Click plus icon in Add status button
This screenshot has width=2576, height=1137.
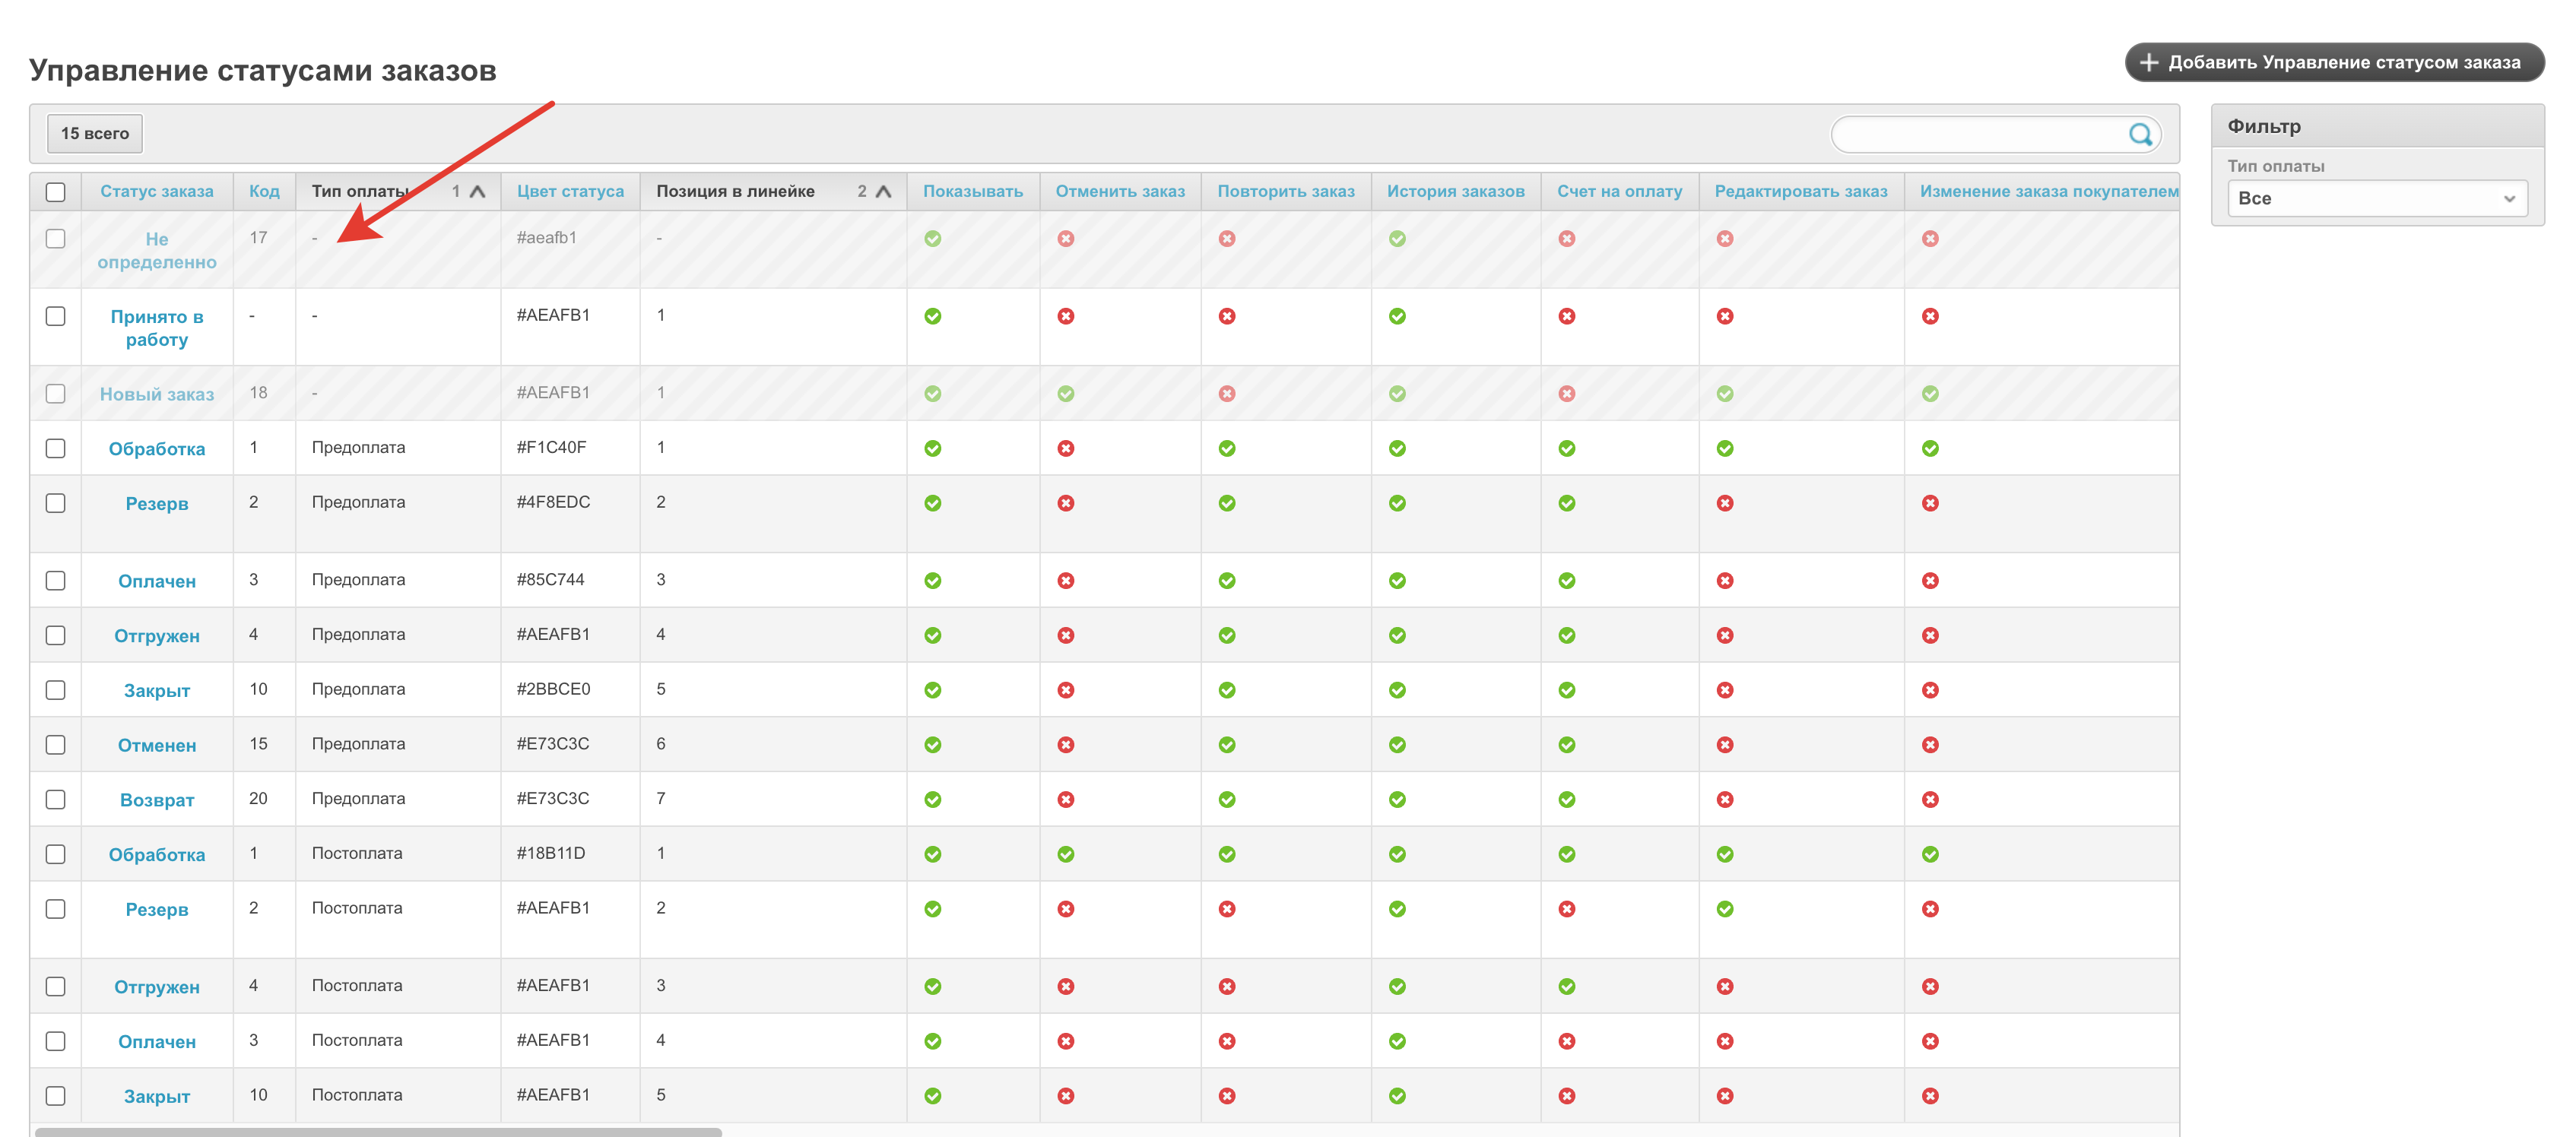(2148, 62)
